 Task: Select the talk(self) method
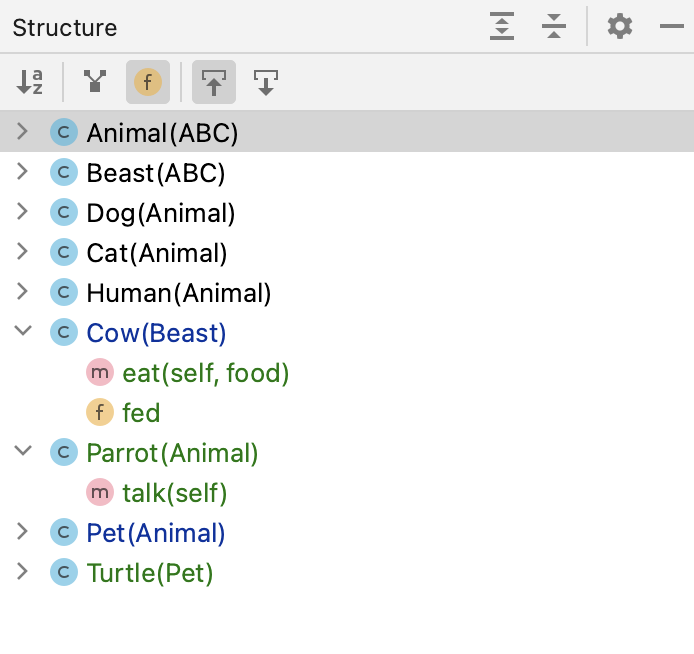click(x=175, y=493)
